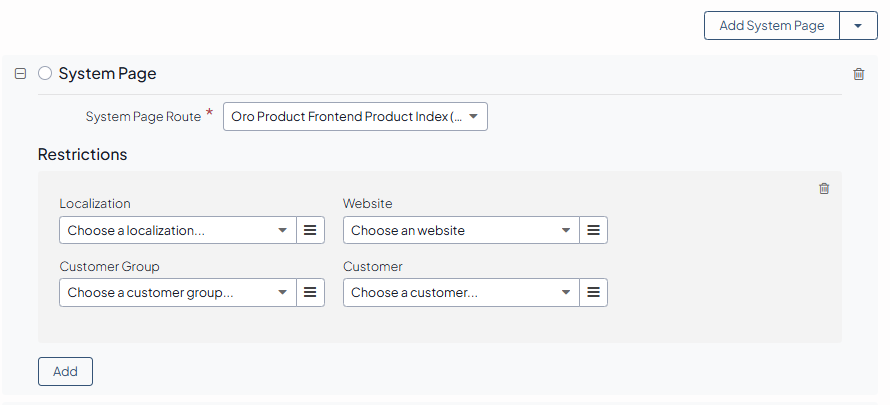The height and width of the screenshot is (415, 890).
Task: Open customer list via hamburger icon
Action: pos(594,293)
